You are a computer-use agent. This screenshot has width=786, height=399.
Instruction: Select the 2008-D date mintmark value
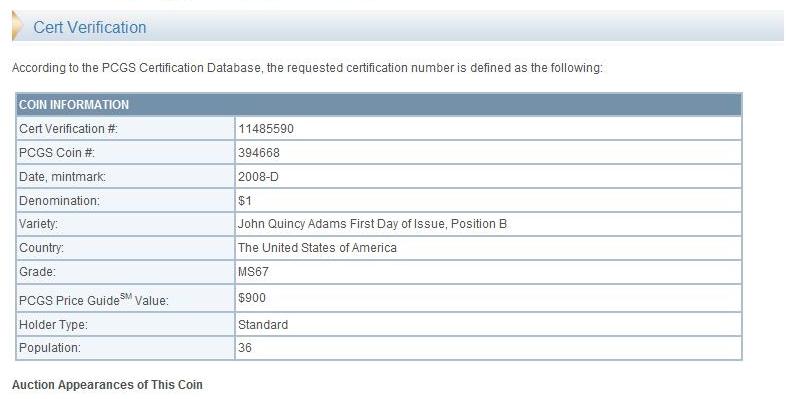[x=258, y=177]
